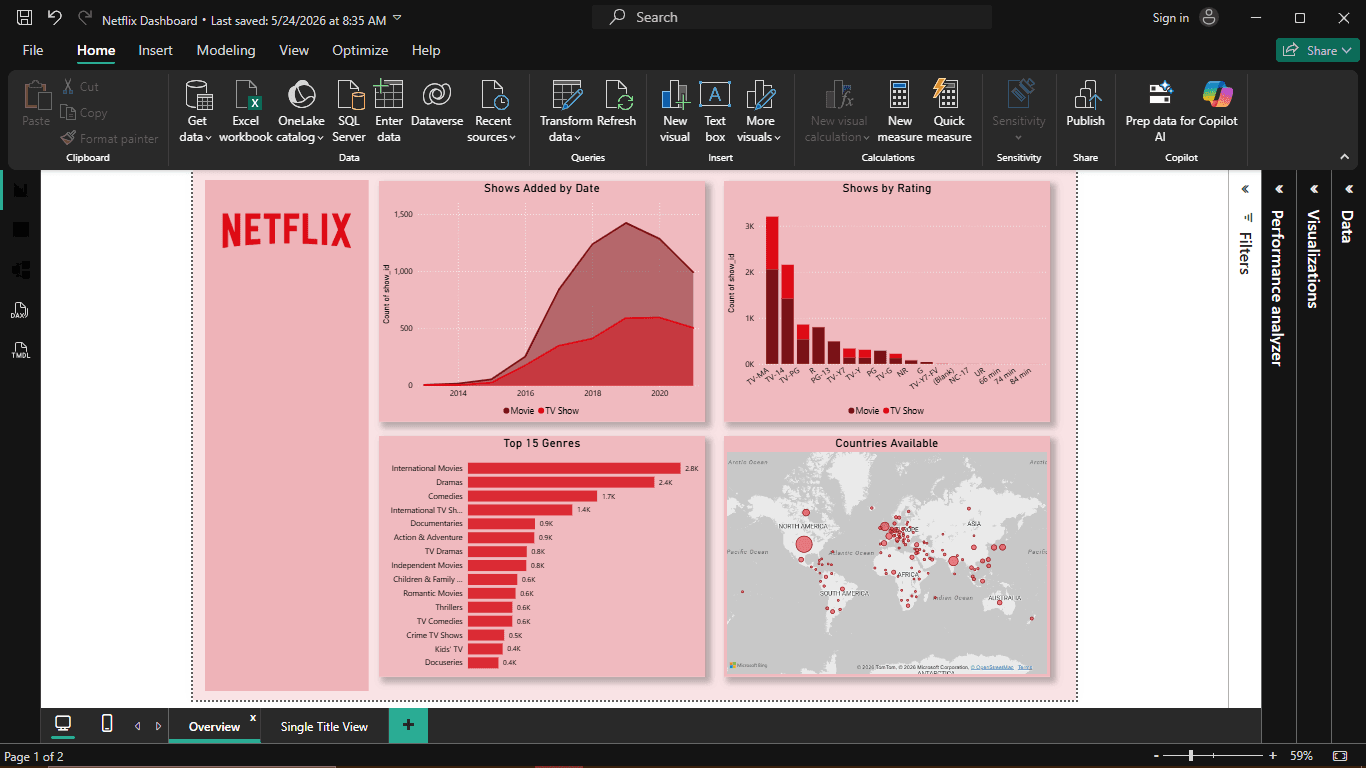Screen dimensions: 1366x768
Task: Expand the Performance analyzer pane
Action: pos(1279,189)
